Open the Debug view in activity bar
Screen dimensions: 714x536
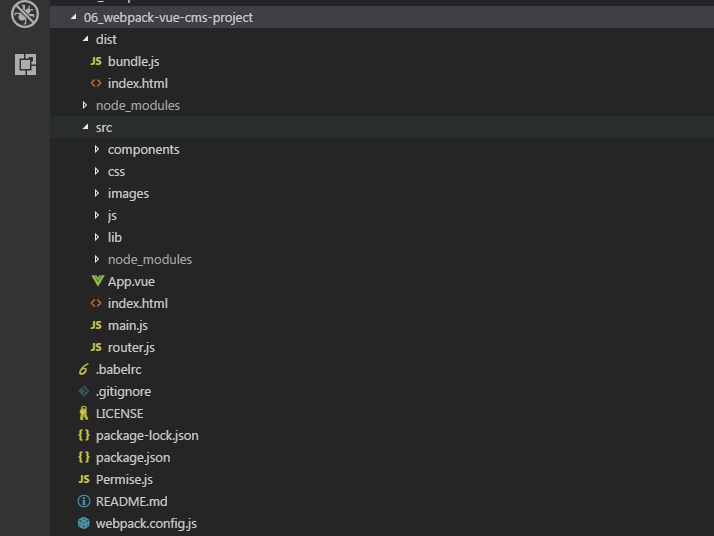(25, 15)
